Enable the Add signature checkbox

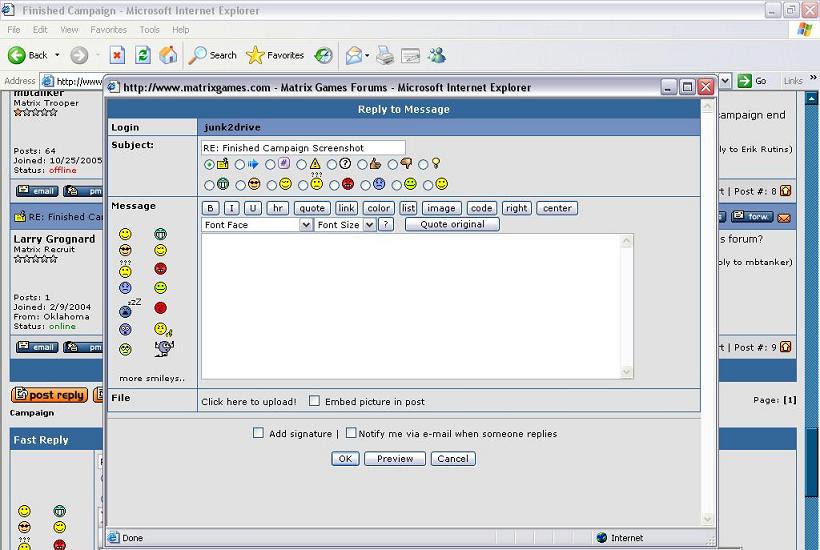pos(258,433)
